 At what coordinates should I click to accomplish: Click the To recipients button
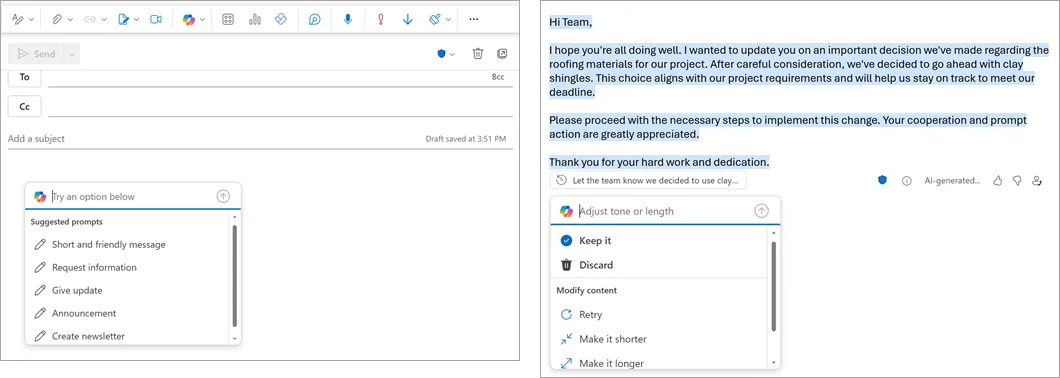click(x=24, y=77)
